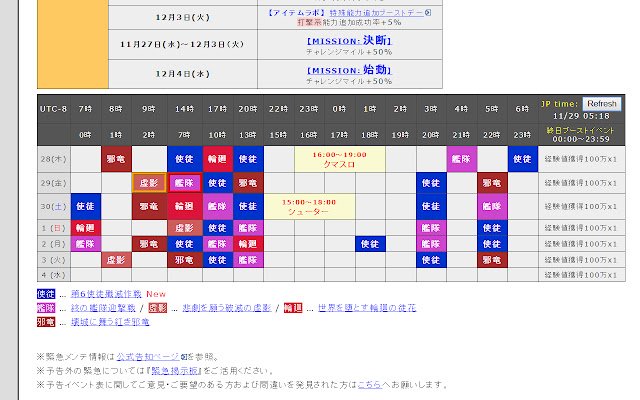Click the 16:00~19:00 クマスロ event cell
Screen dimensions: 640x400
pyautogui.click(x=340, y=159)
